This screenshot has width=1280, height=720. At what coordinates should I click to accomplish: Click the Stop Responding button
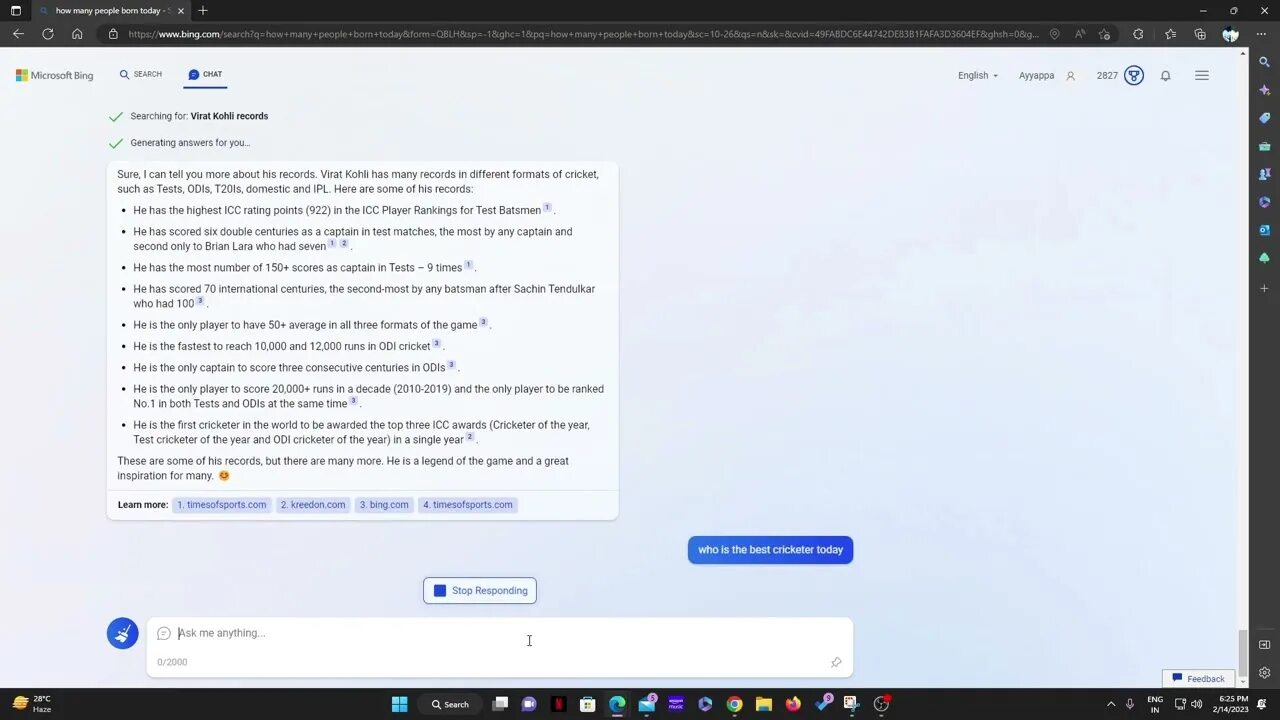click(480, 591)
